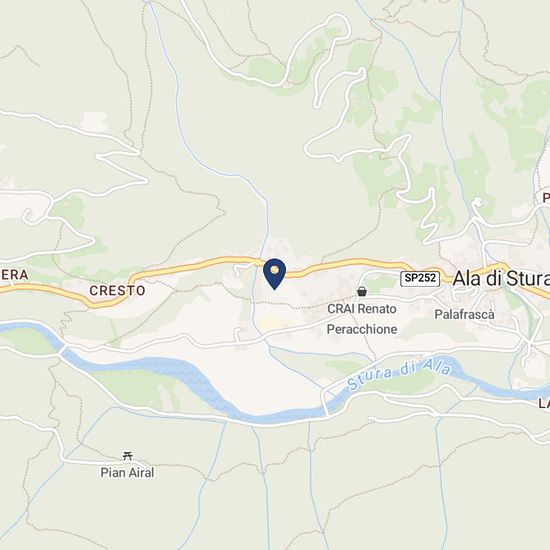550x550 pixels.
Task: Click the CRESTO locality label
Action: pos(117,290)
